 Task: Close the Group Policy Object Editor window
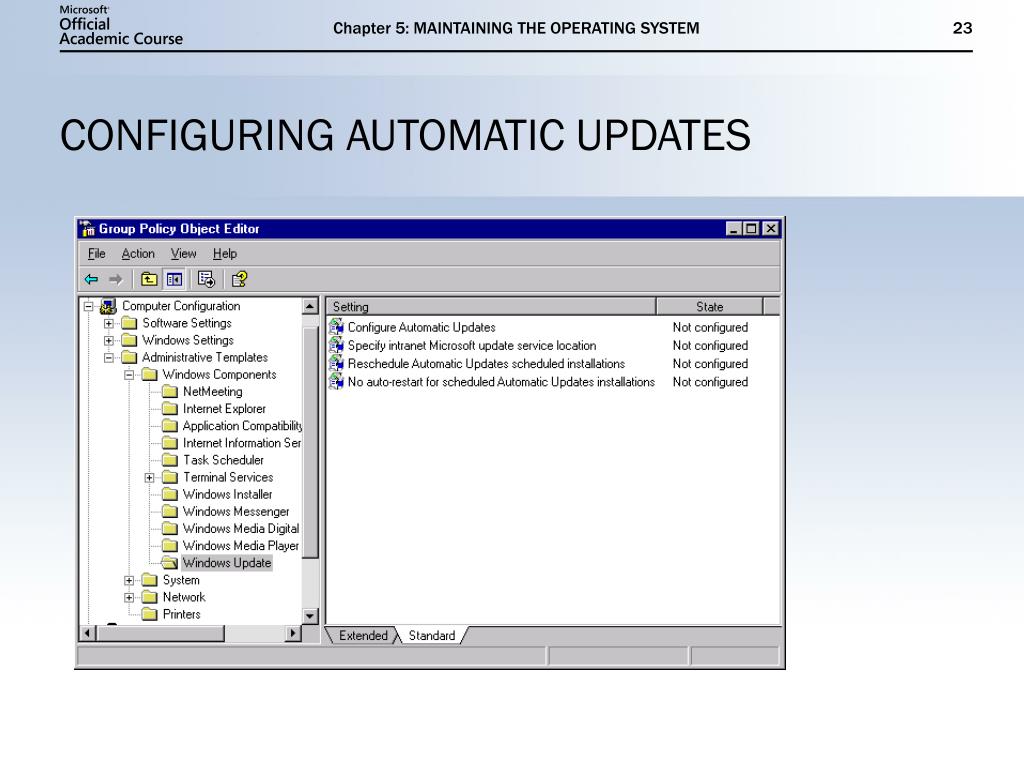click(x=771, y=229)
